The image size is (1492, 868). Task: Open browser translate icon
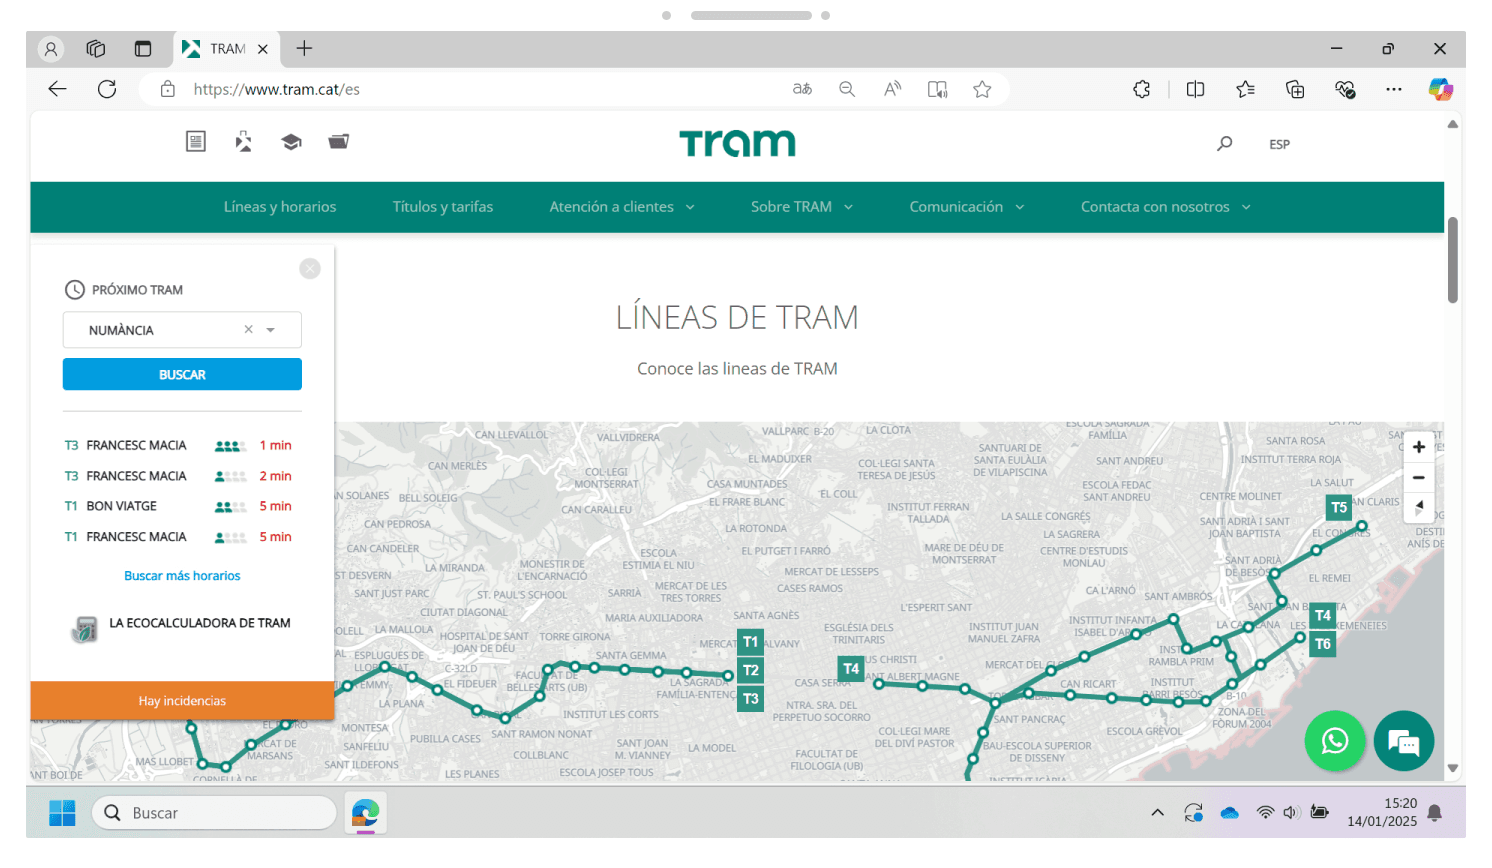tap(802, 89)
